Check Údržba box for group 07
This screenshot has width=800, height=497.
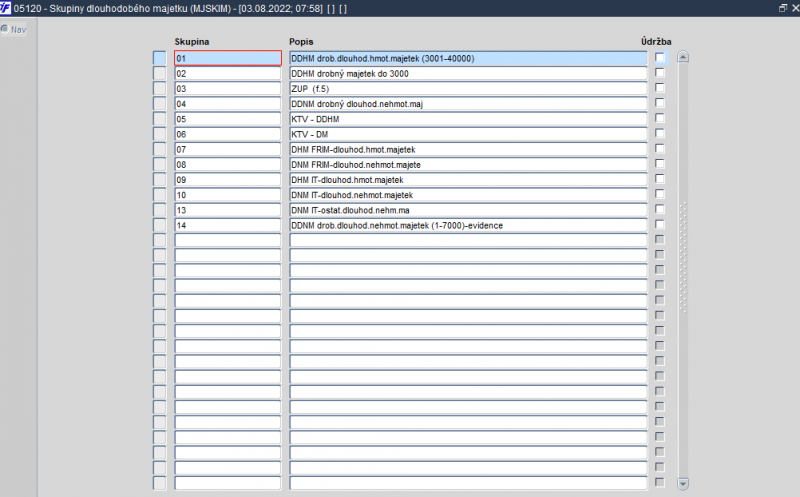pyautogui.click(x=660, y=148)
